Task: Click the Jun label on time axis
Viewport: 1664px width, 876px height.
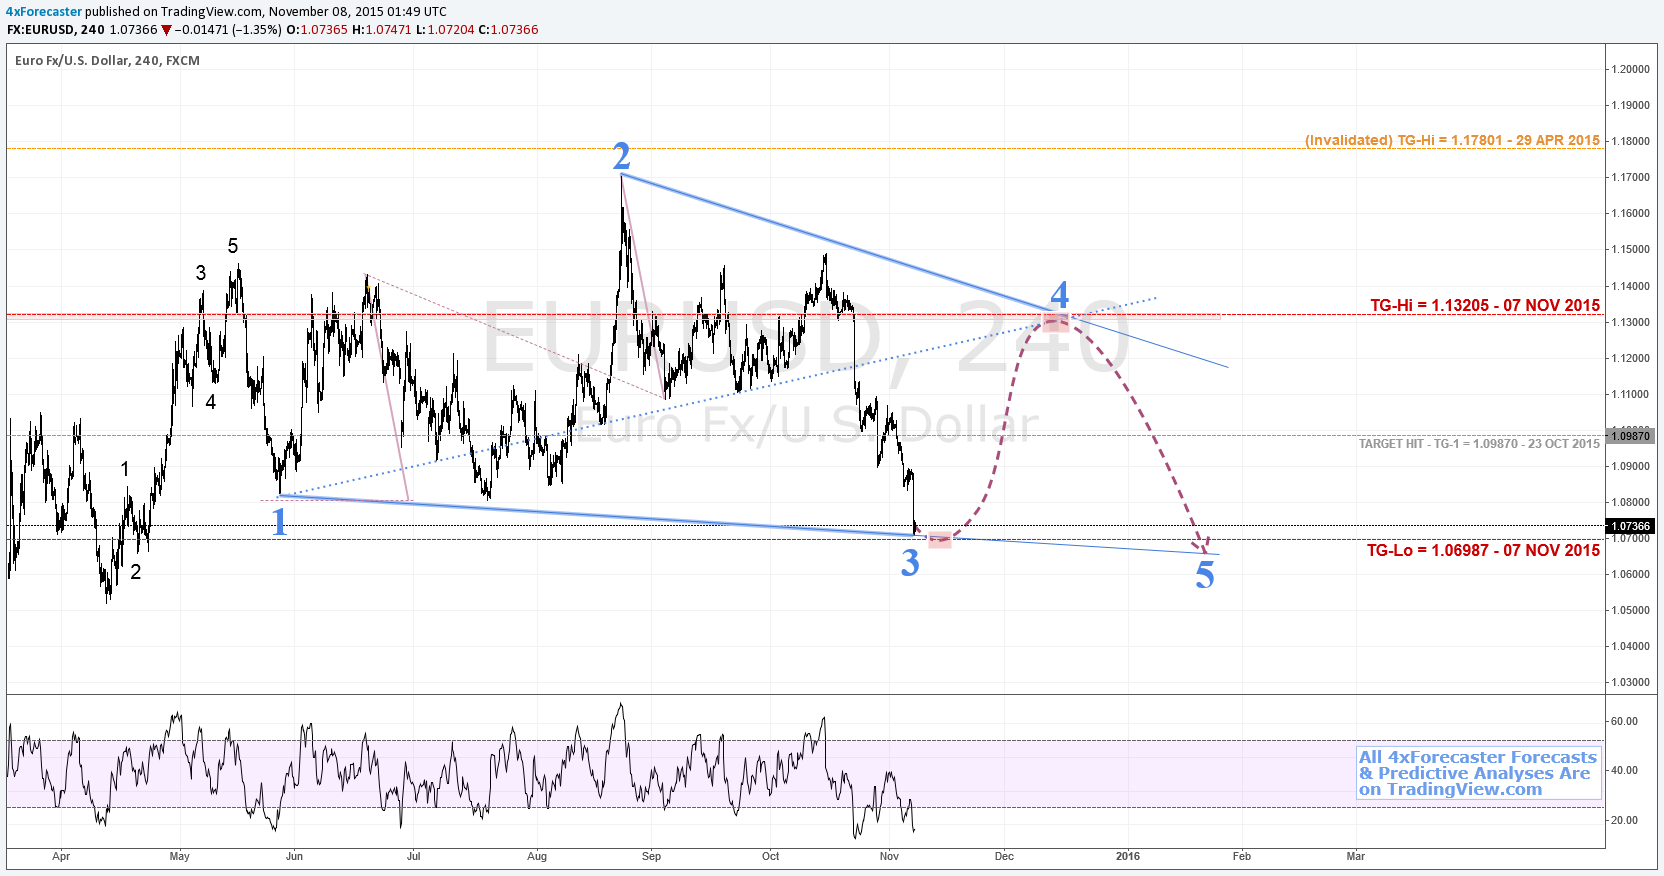Action: (x=294, y=856)
